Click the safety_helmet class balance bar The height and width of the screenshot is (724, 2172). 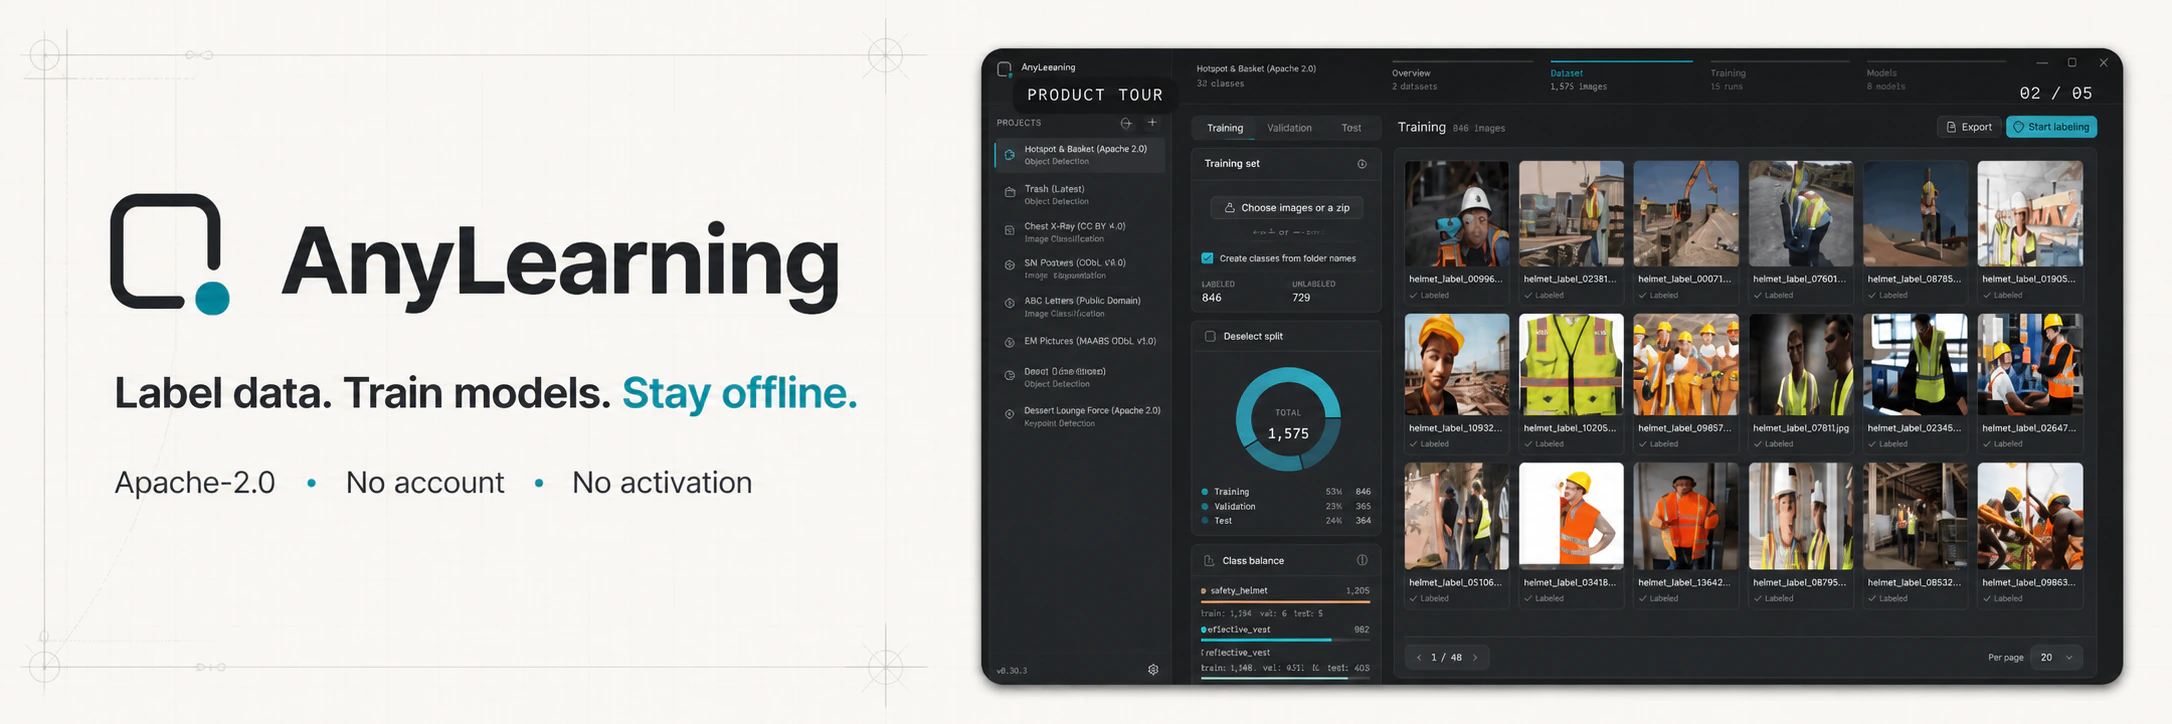(x=1285, y=602)
